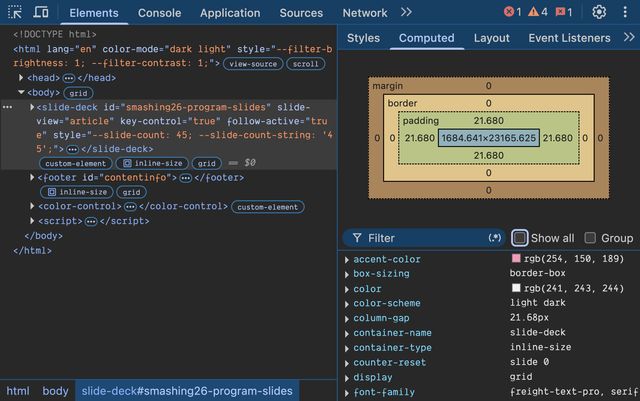
Task: Expand slide-deck ellipsis content
Action: click(72, 149)
